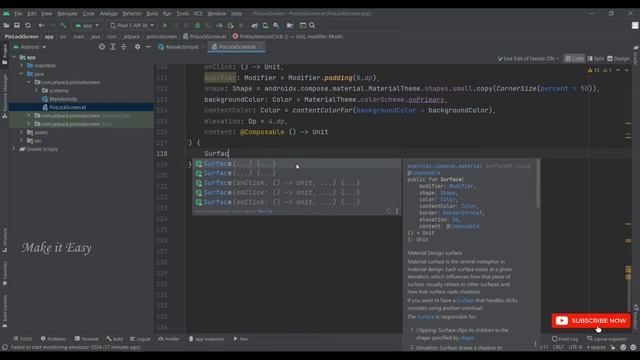Open the Event Log icon in status bar
Viewport: 640px width, 360px height.
click(x=565, y=339)
